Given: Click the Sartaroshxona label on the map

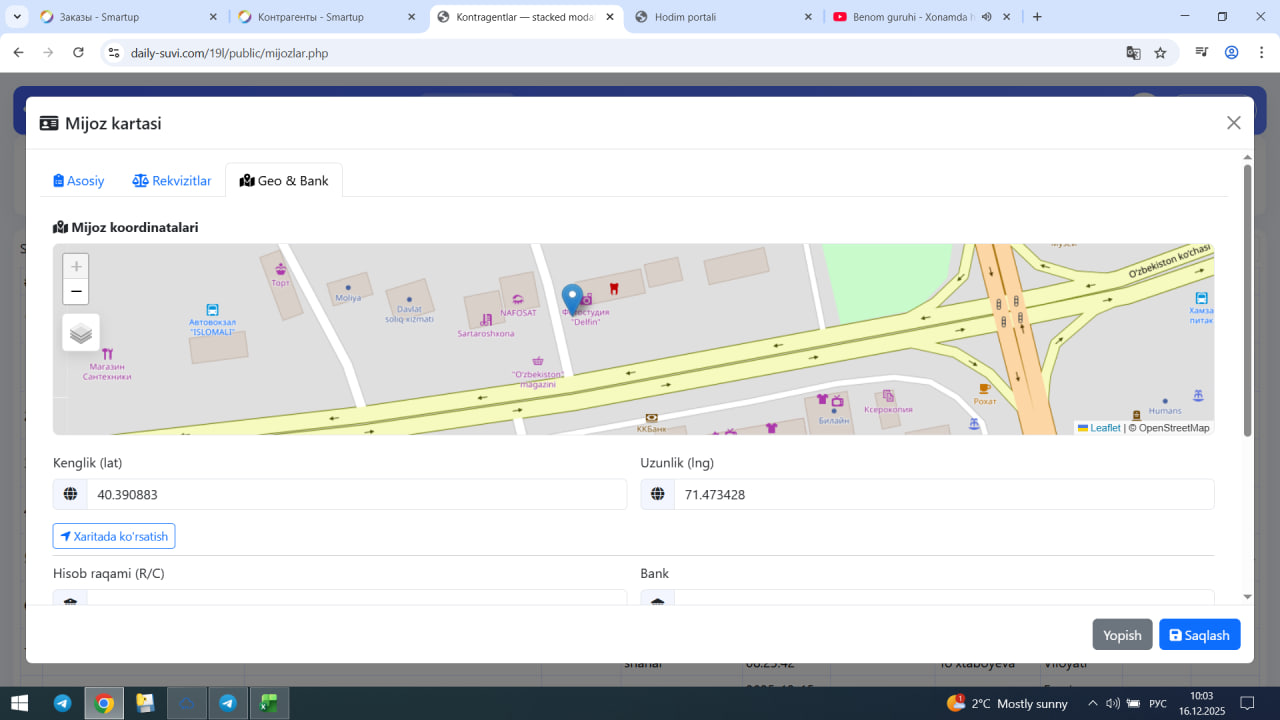Looking at the screenshot, I should tap(486, 333).
